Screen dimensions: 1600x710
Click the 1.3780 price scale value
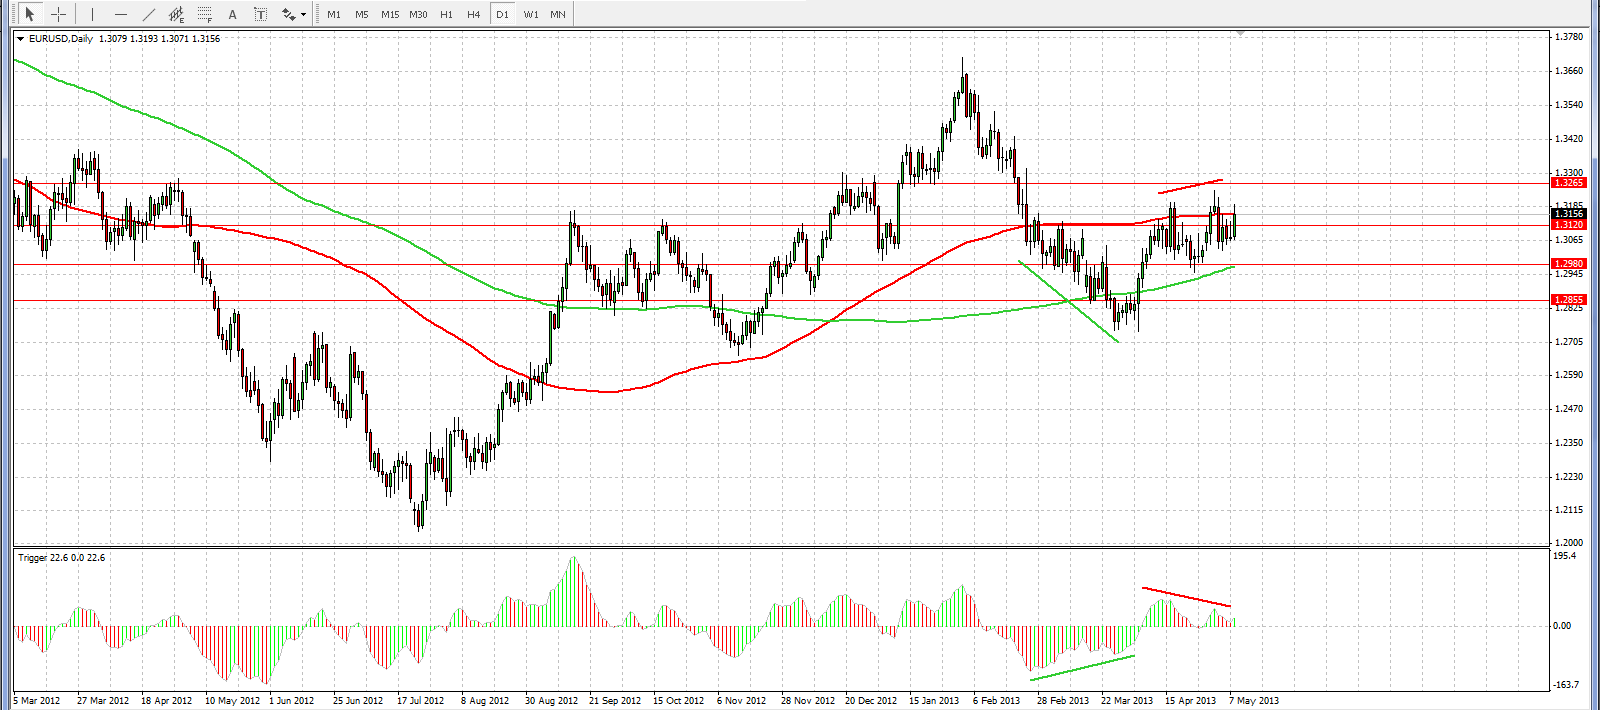[1570, 37]
